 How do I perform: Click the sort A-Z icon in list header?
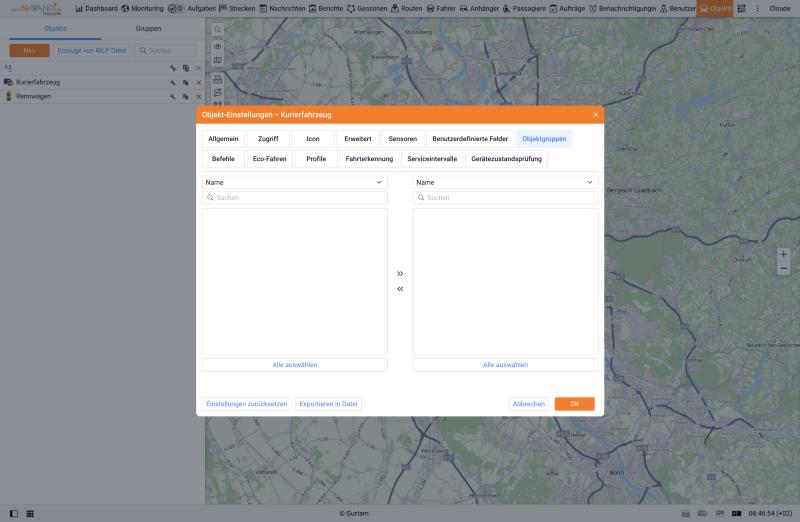pos(8,68)
